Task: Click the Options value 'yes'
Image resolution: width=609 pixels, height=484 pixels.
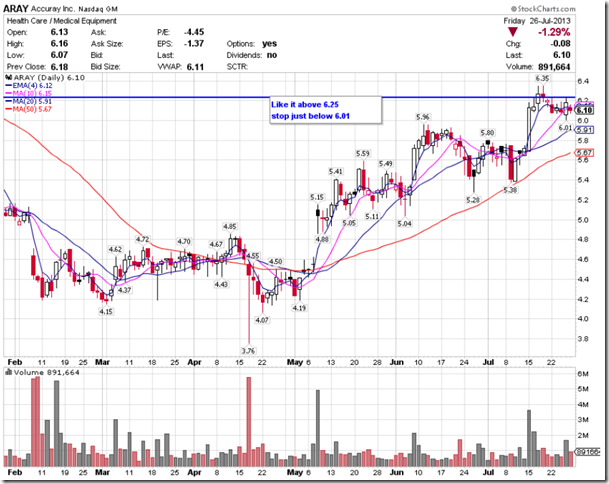Action: click(270, 44)
